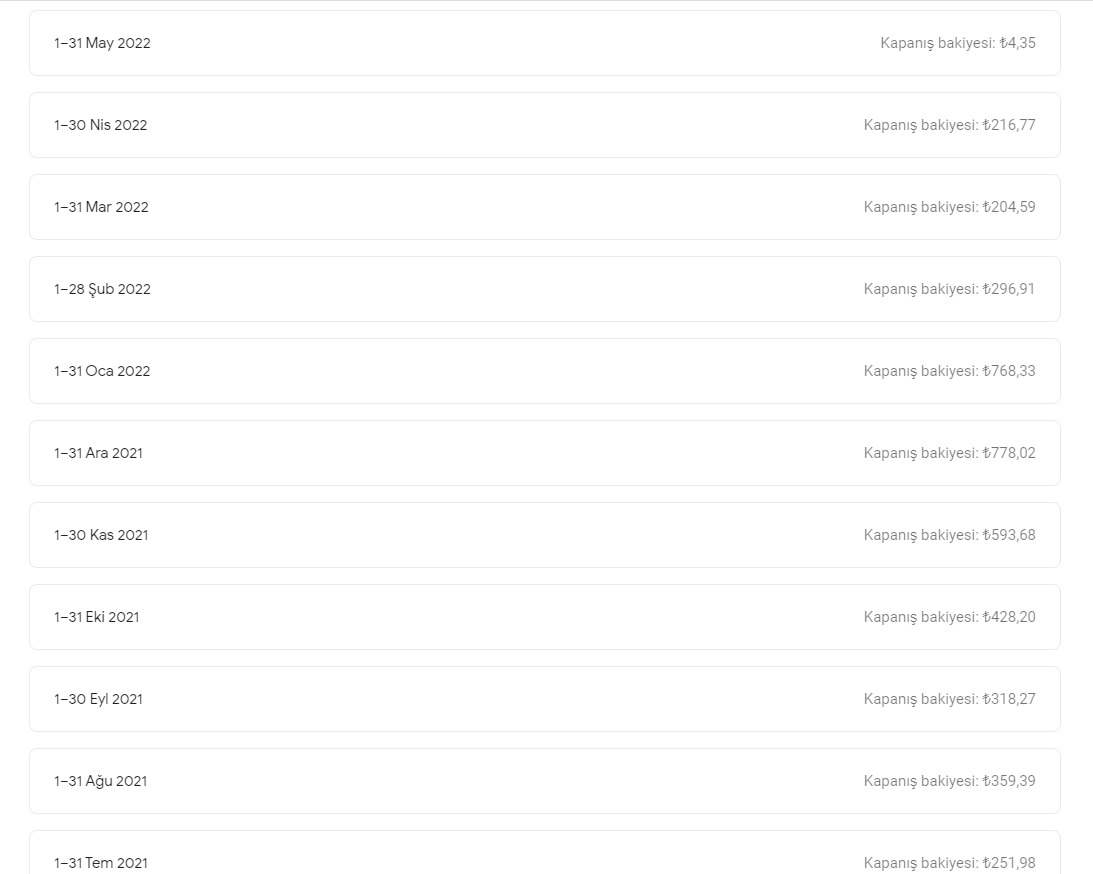Select the Kapanış bakiyesi ₺296,91 label

coord(949,289)
